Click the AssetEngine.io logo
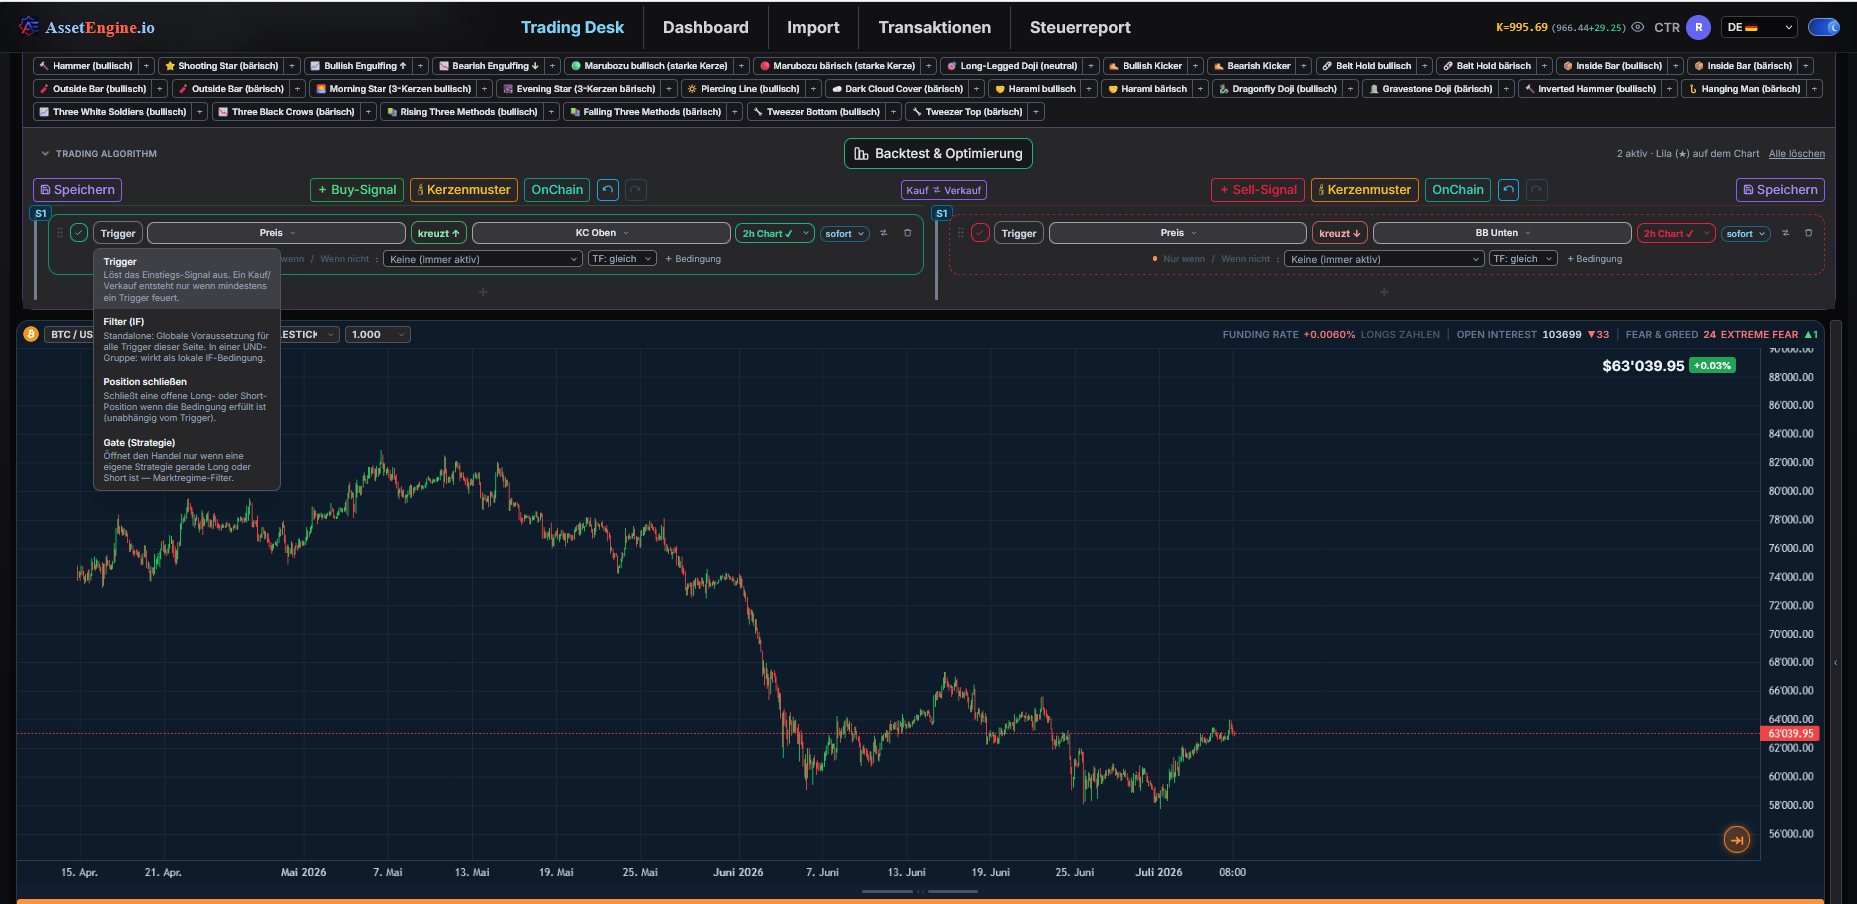Viewport: 1857px width, 904px height. pyautogui.click(x=87, y=27)
